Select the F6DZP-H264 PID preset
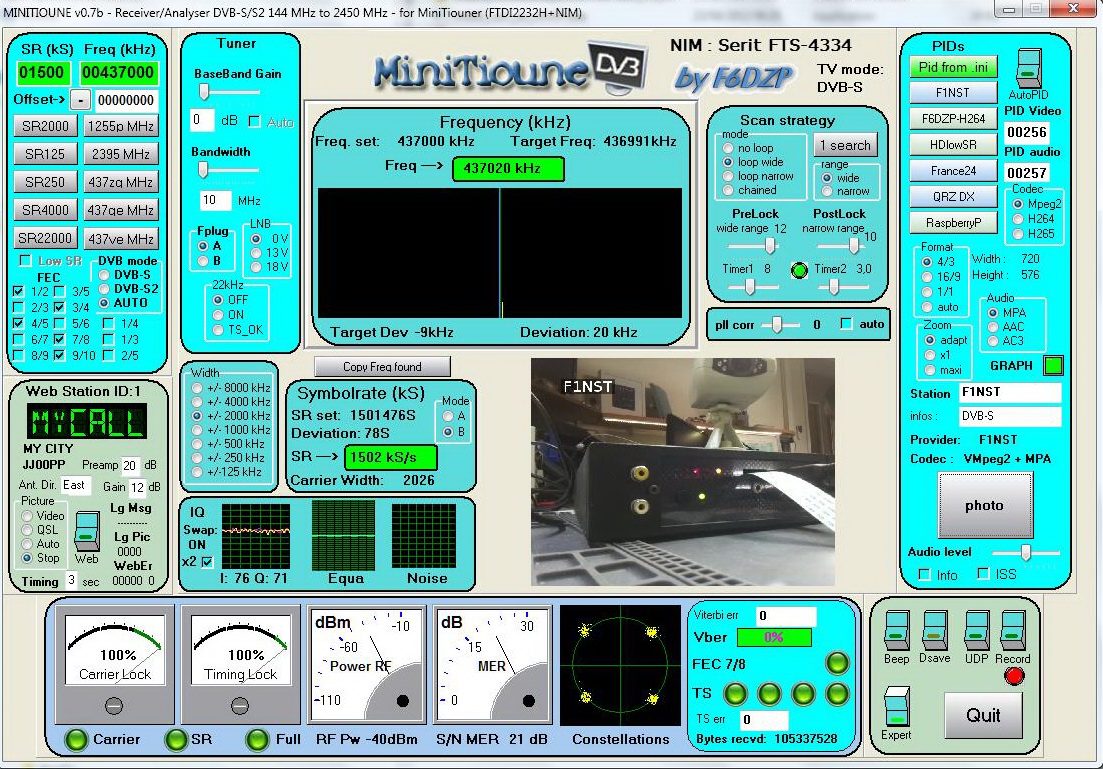Screen dimensions: 1103x769 pos(953,119)
